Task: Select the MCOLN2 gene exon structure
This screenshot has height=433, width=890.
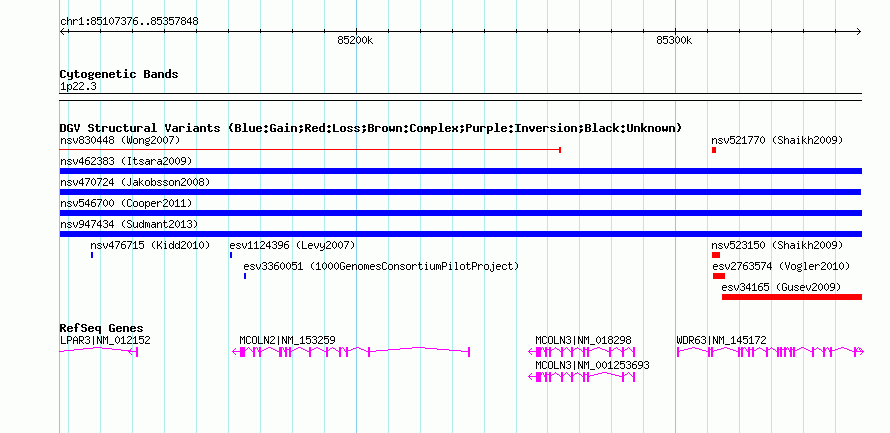Action: click(x=351, y=352)
